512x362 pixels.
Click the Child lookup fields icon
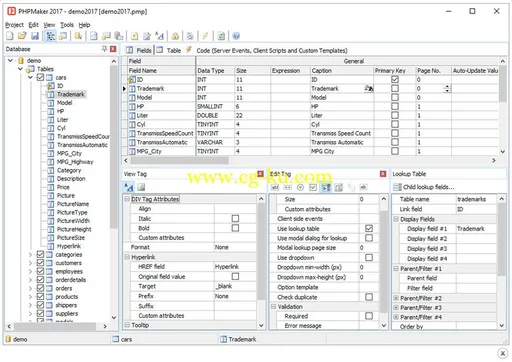pos(397,187)
